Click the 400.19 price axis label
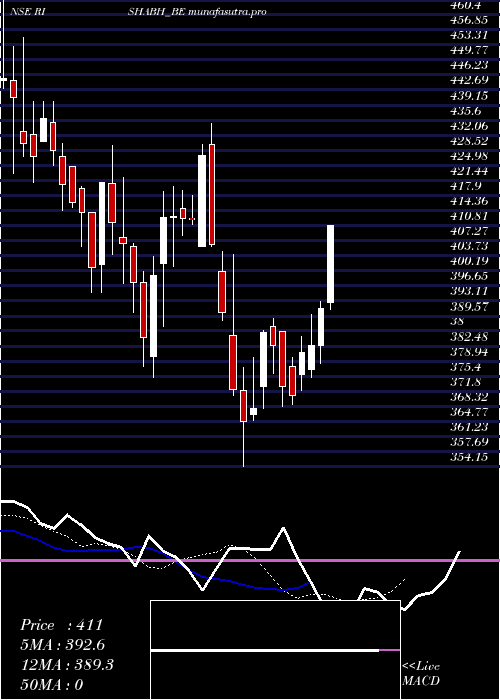500x700 pixels. pyautogui.click(x=469, y=262)
